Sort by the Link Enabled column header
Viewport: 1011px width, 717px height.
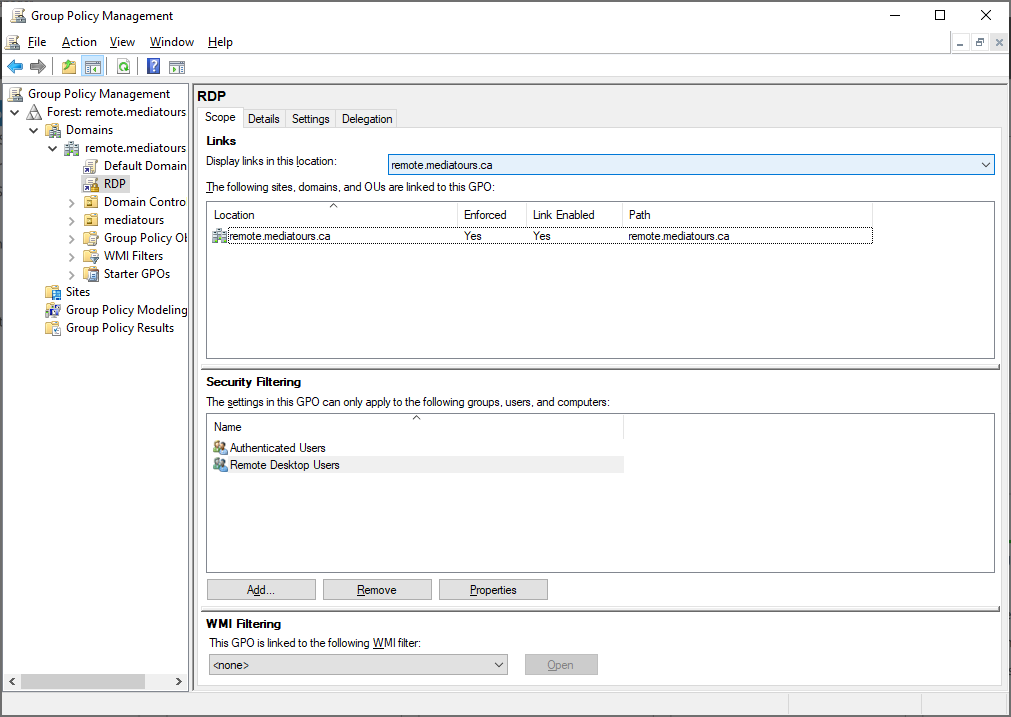tap(574, 215)
